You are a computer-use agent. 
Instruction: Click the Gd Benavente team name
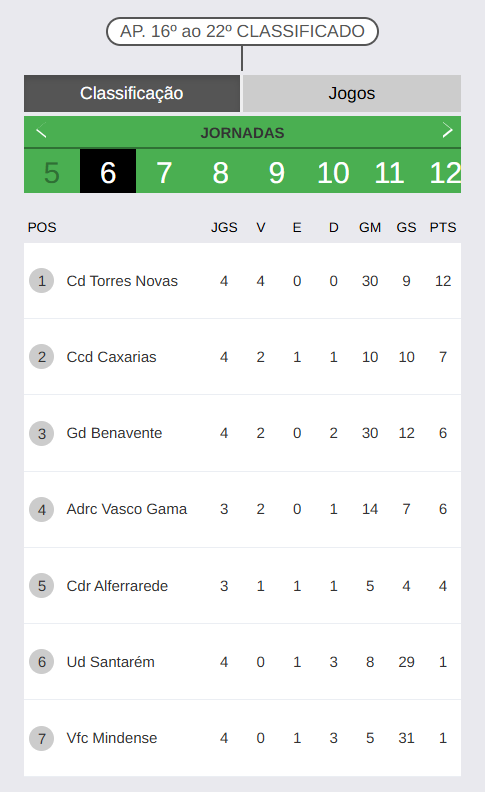tap(114, 433)
